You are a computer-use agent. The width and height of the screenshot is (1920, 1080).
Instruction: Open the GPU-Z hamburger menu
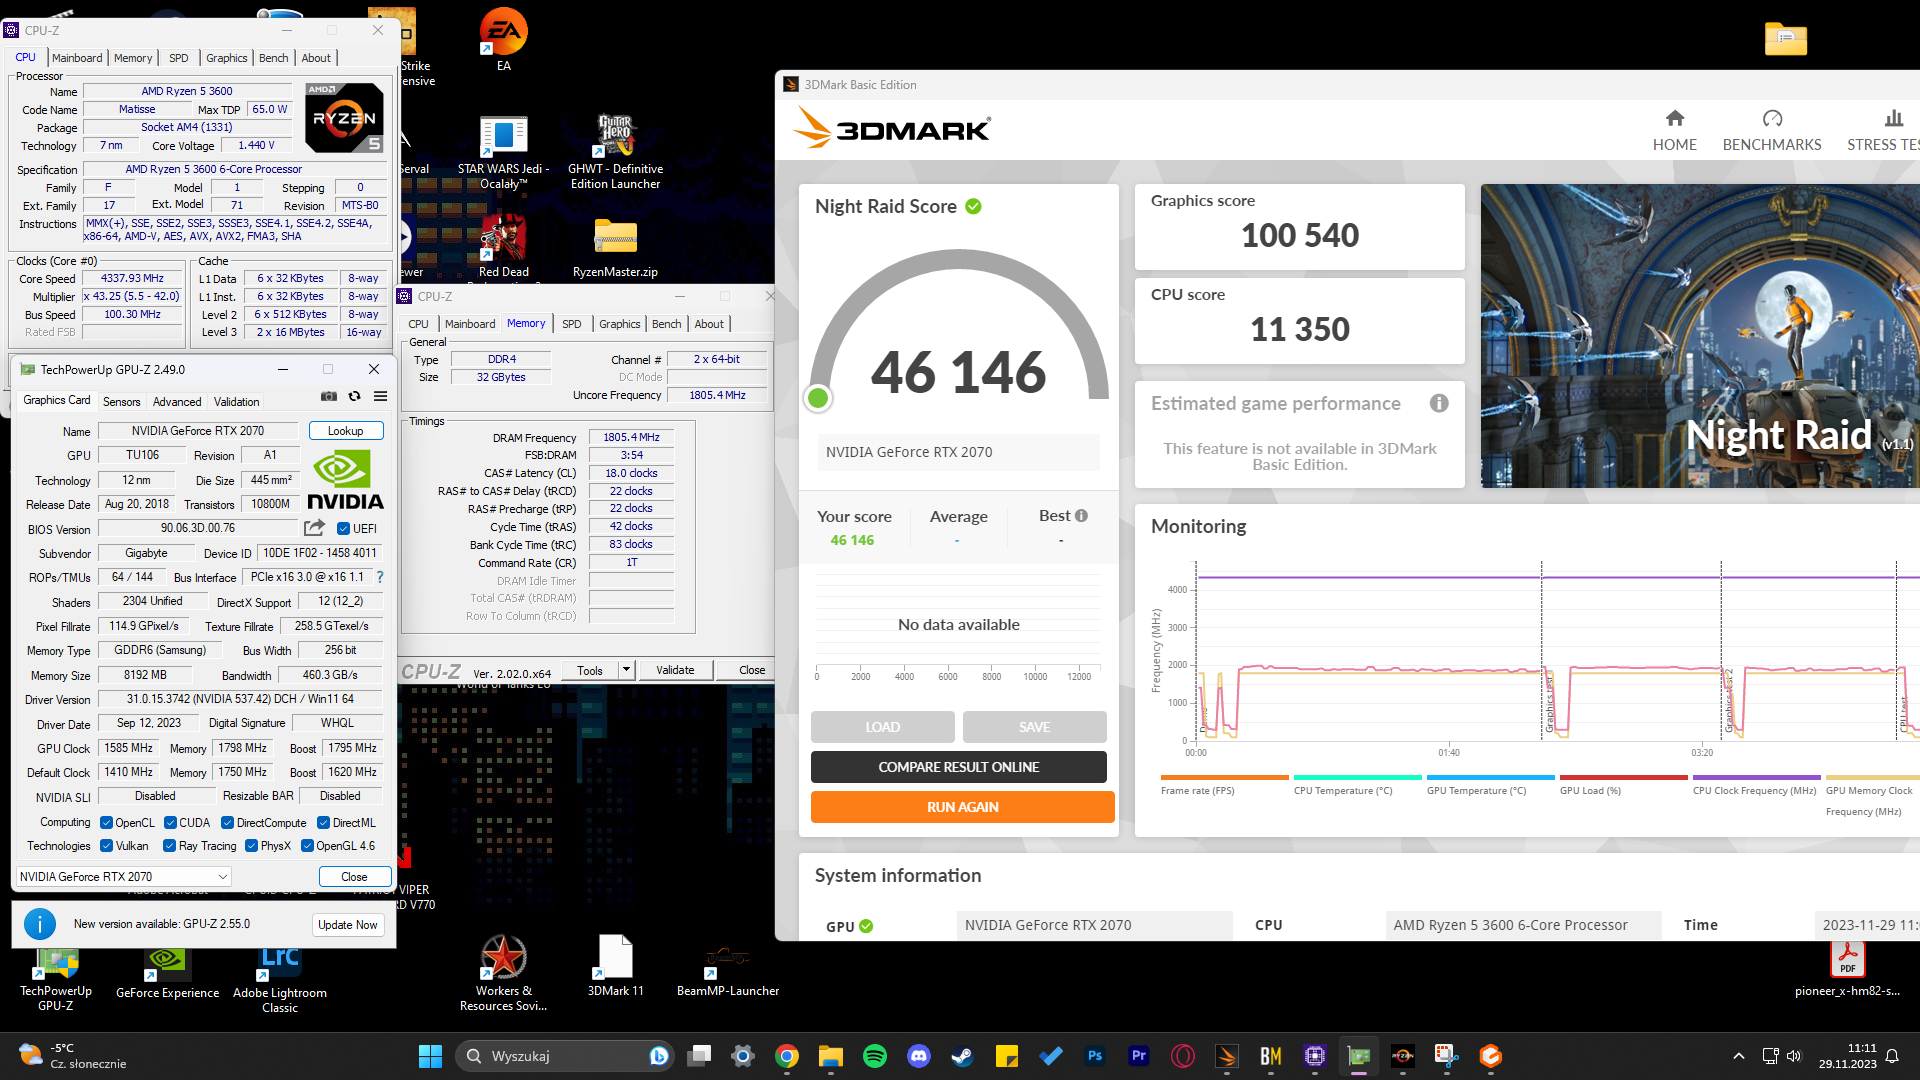click(x=381, y=397)
